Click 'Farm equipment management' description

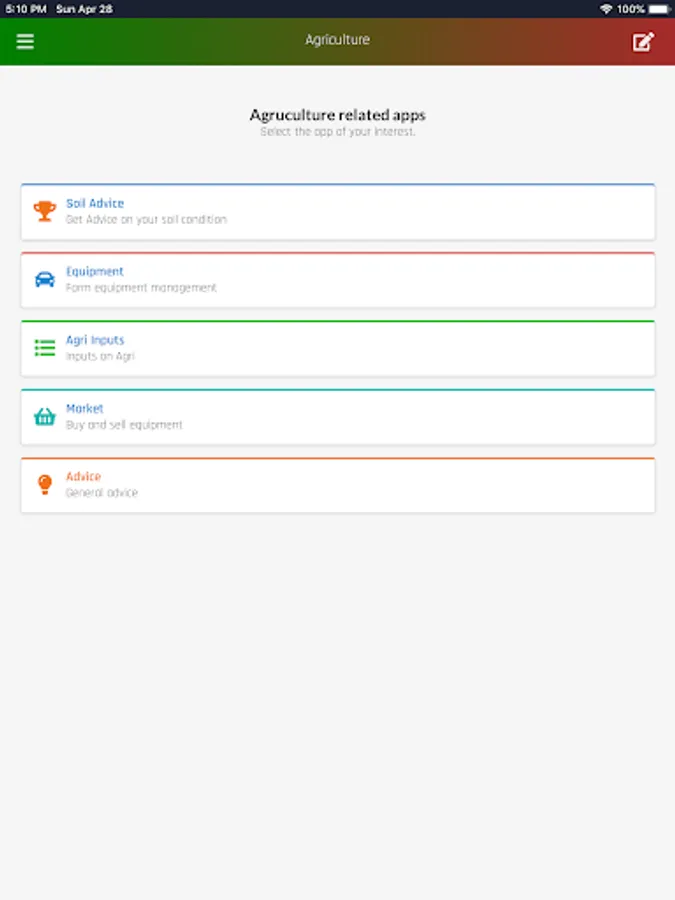(141, 288)
